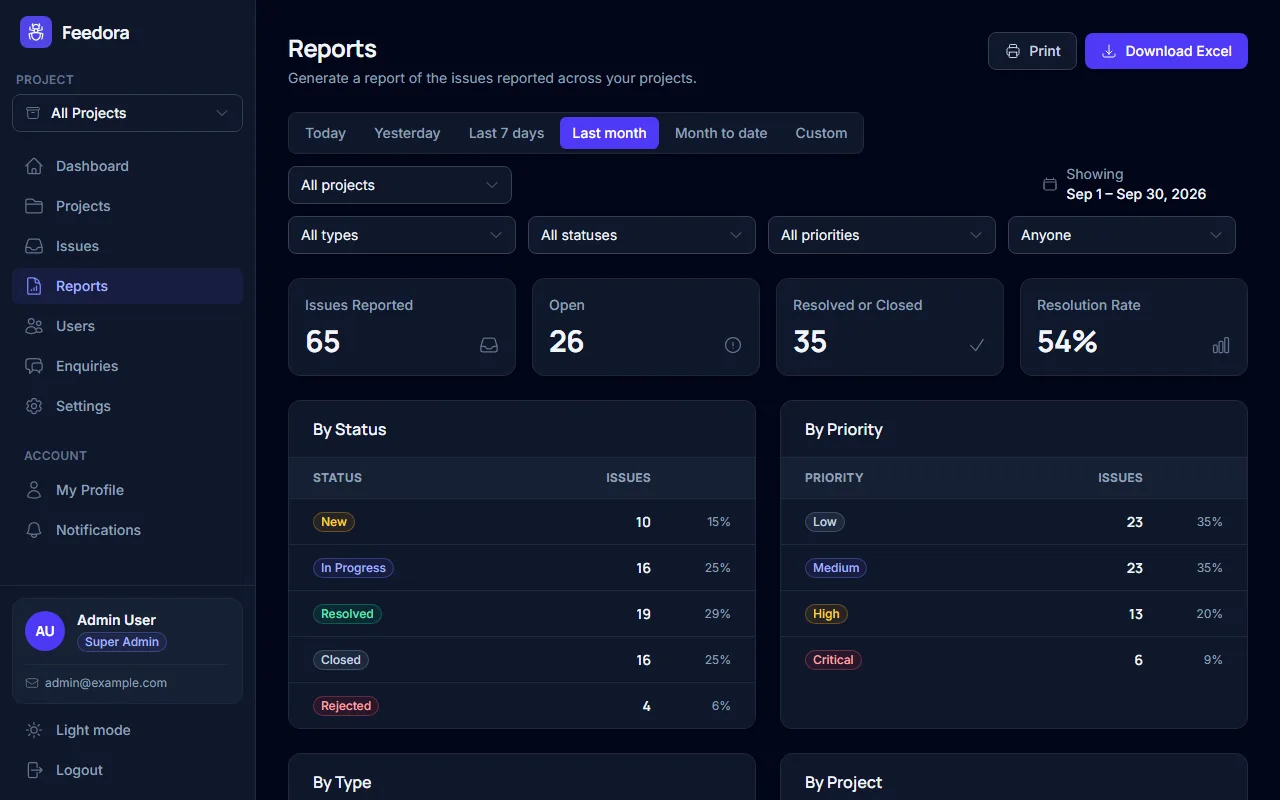Expand the All statuses dropdown
1280x800 pixels.
[642, 235]
